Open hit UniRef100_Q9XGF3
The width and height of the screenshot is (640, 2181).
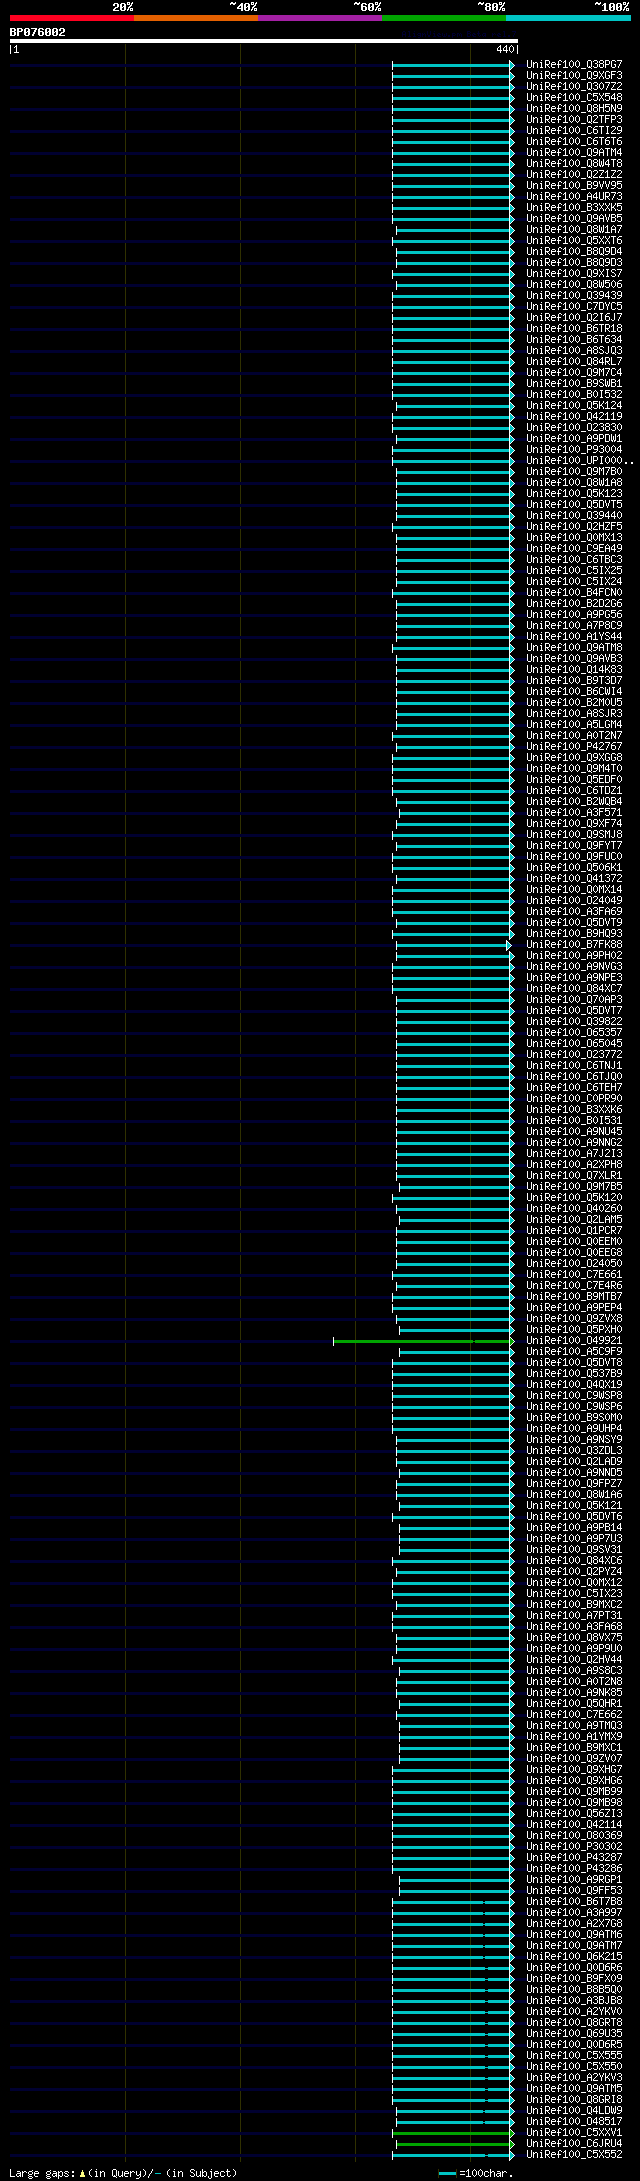pos(574,75)
